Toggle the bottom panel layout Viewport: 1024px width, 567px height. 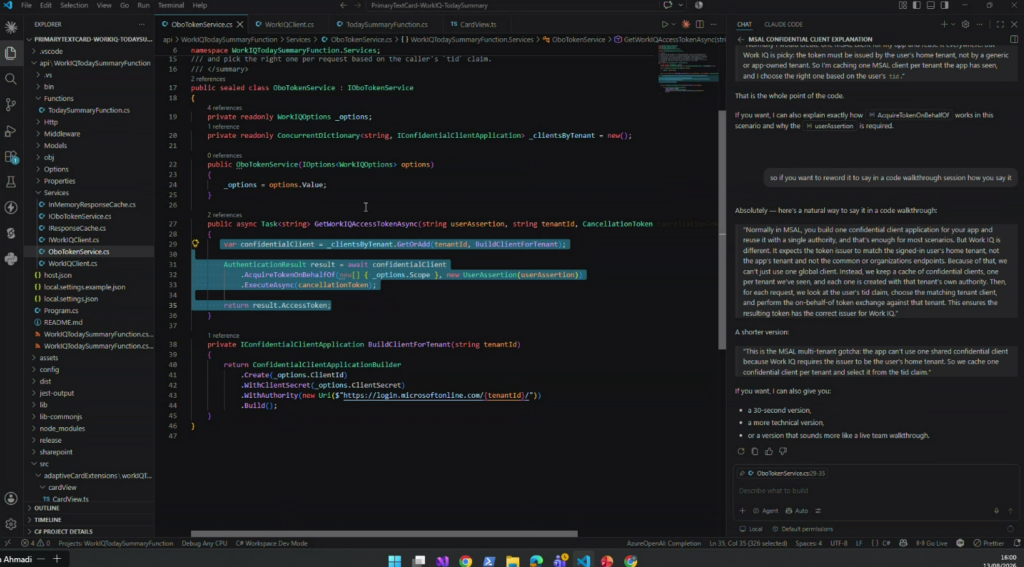[933, 5]
